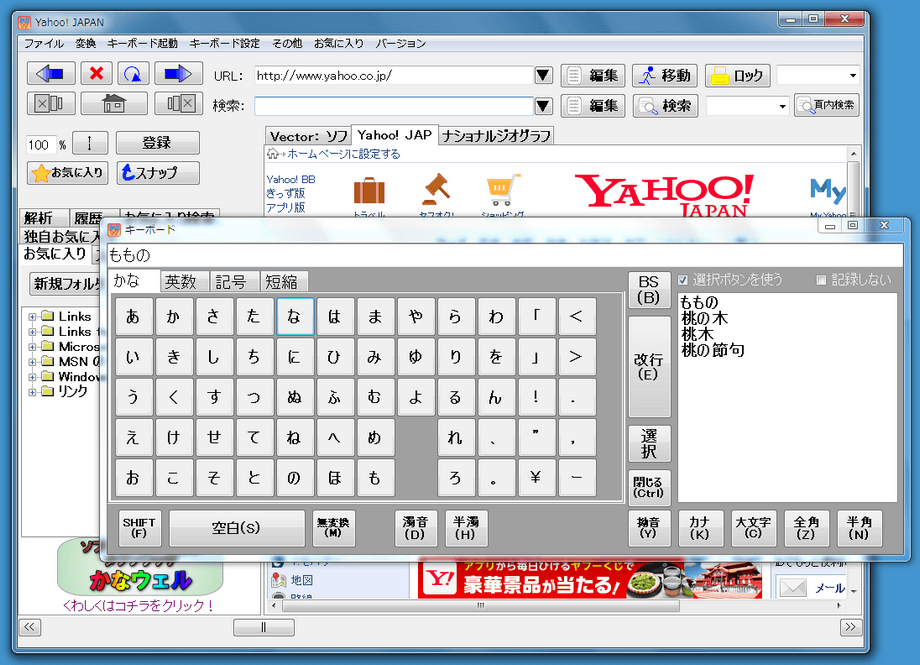
Task: Click the 地図 map icon in the page
Action: pos(279,580)
